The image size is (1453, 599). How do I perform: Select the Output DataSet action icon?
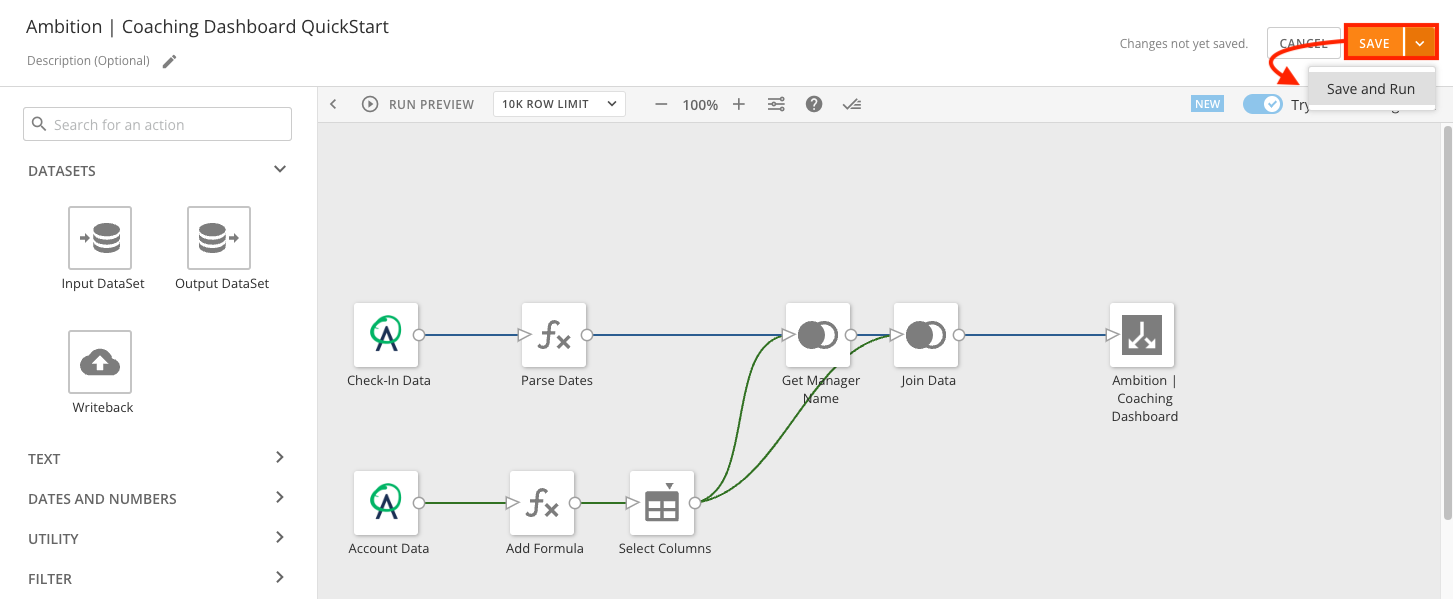[219, 238]
